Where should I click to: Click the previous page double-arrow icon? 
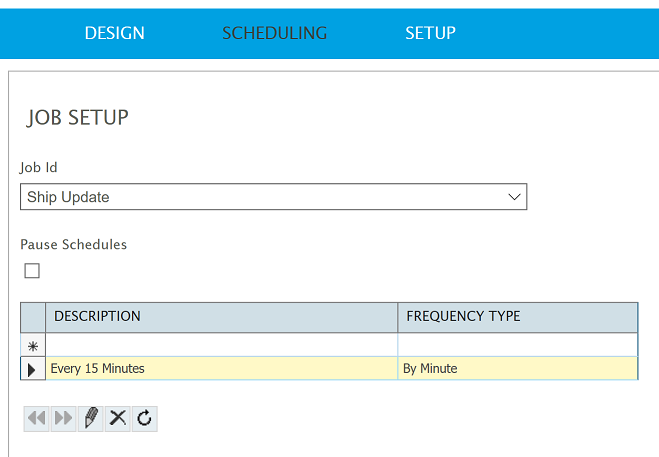tap(37, 418)
